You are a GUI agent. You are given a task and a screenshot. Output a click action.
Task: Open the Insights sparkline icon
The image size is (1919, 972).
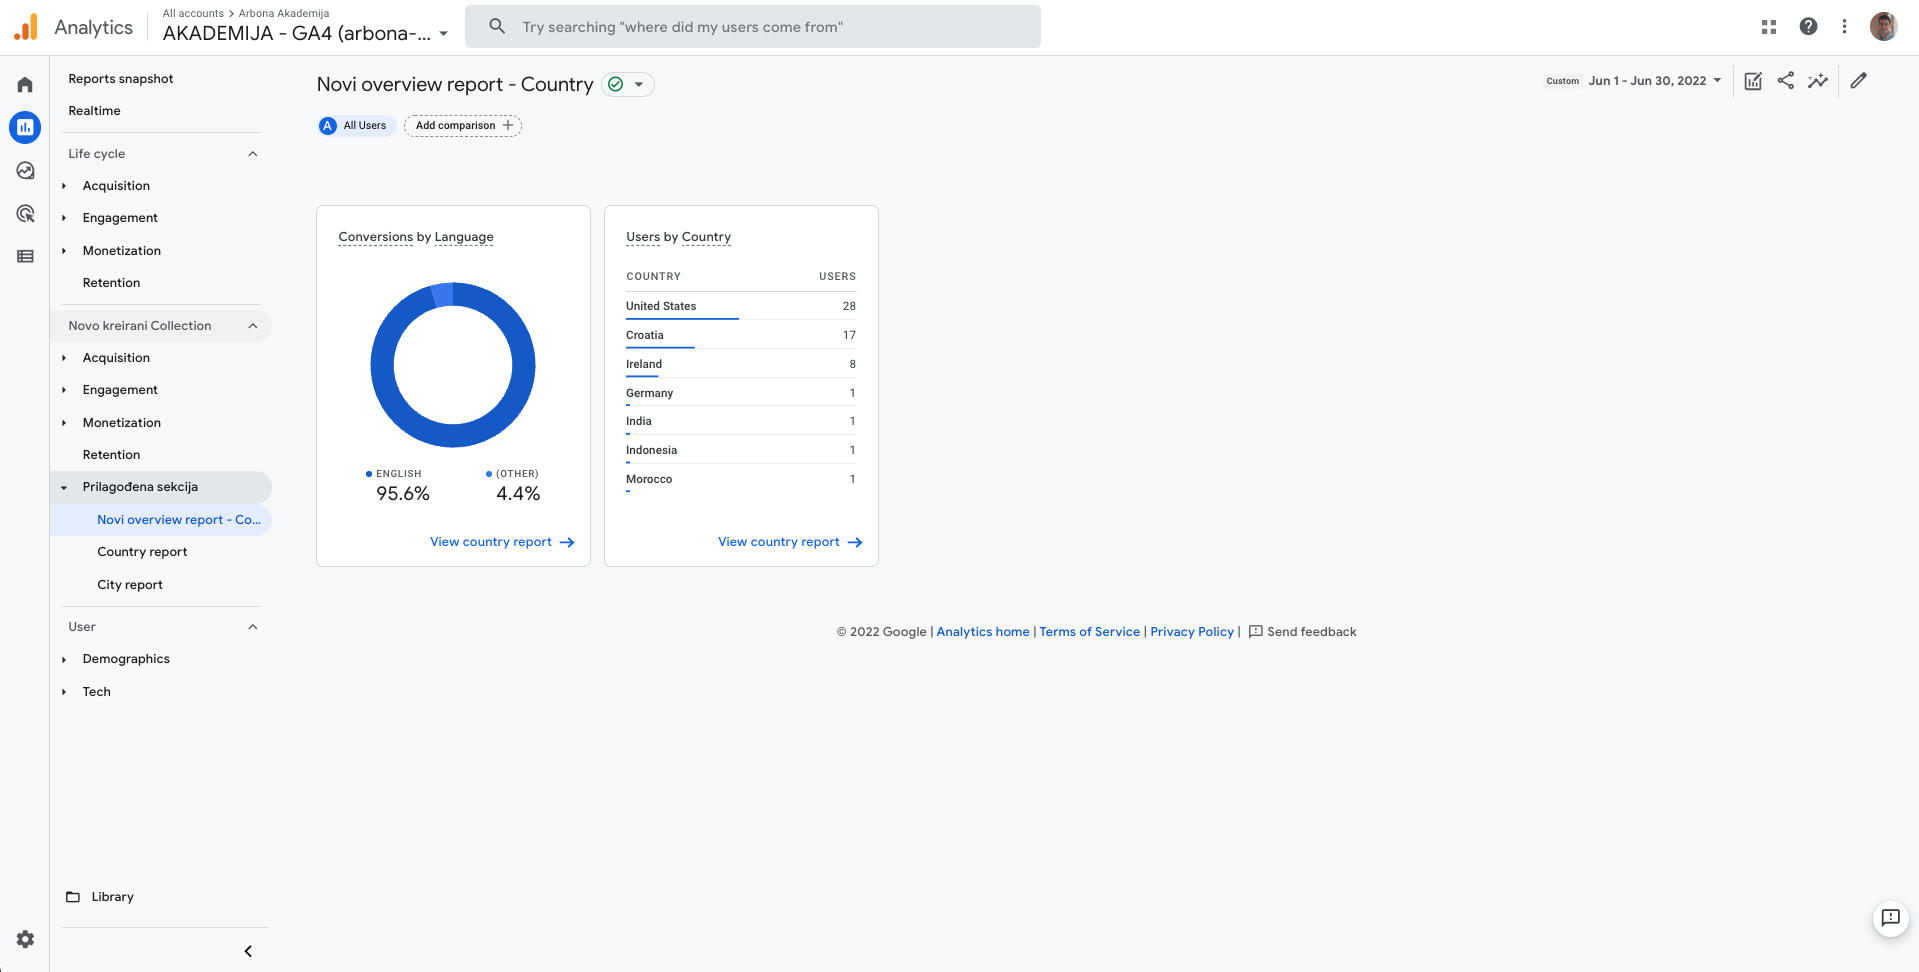(1818, 81)
